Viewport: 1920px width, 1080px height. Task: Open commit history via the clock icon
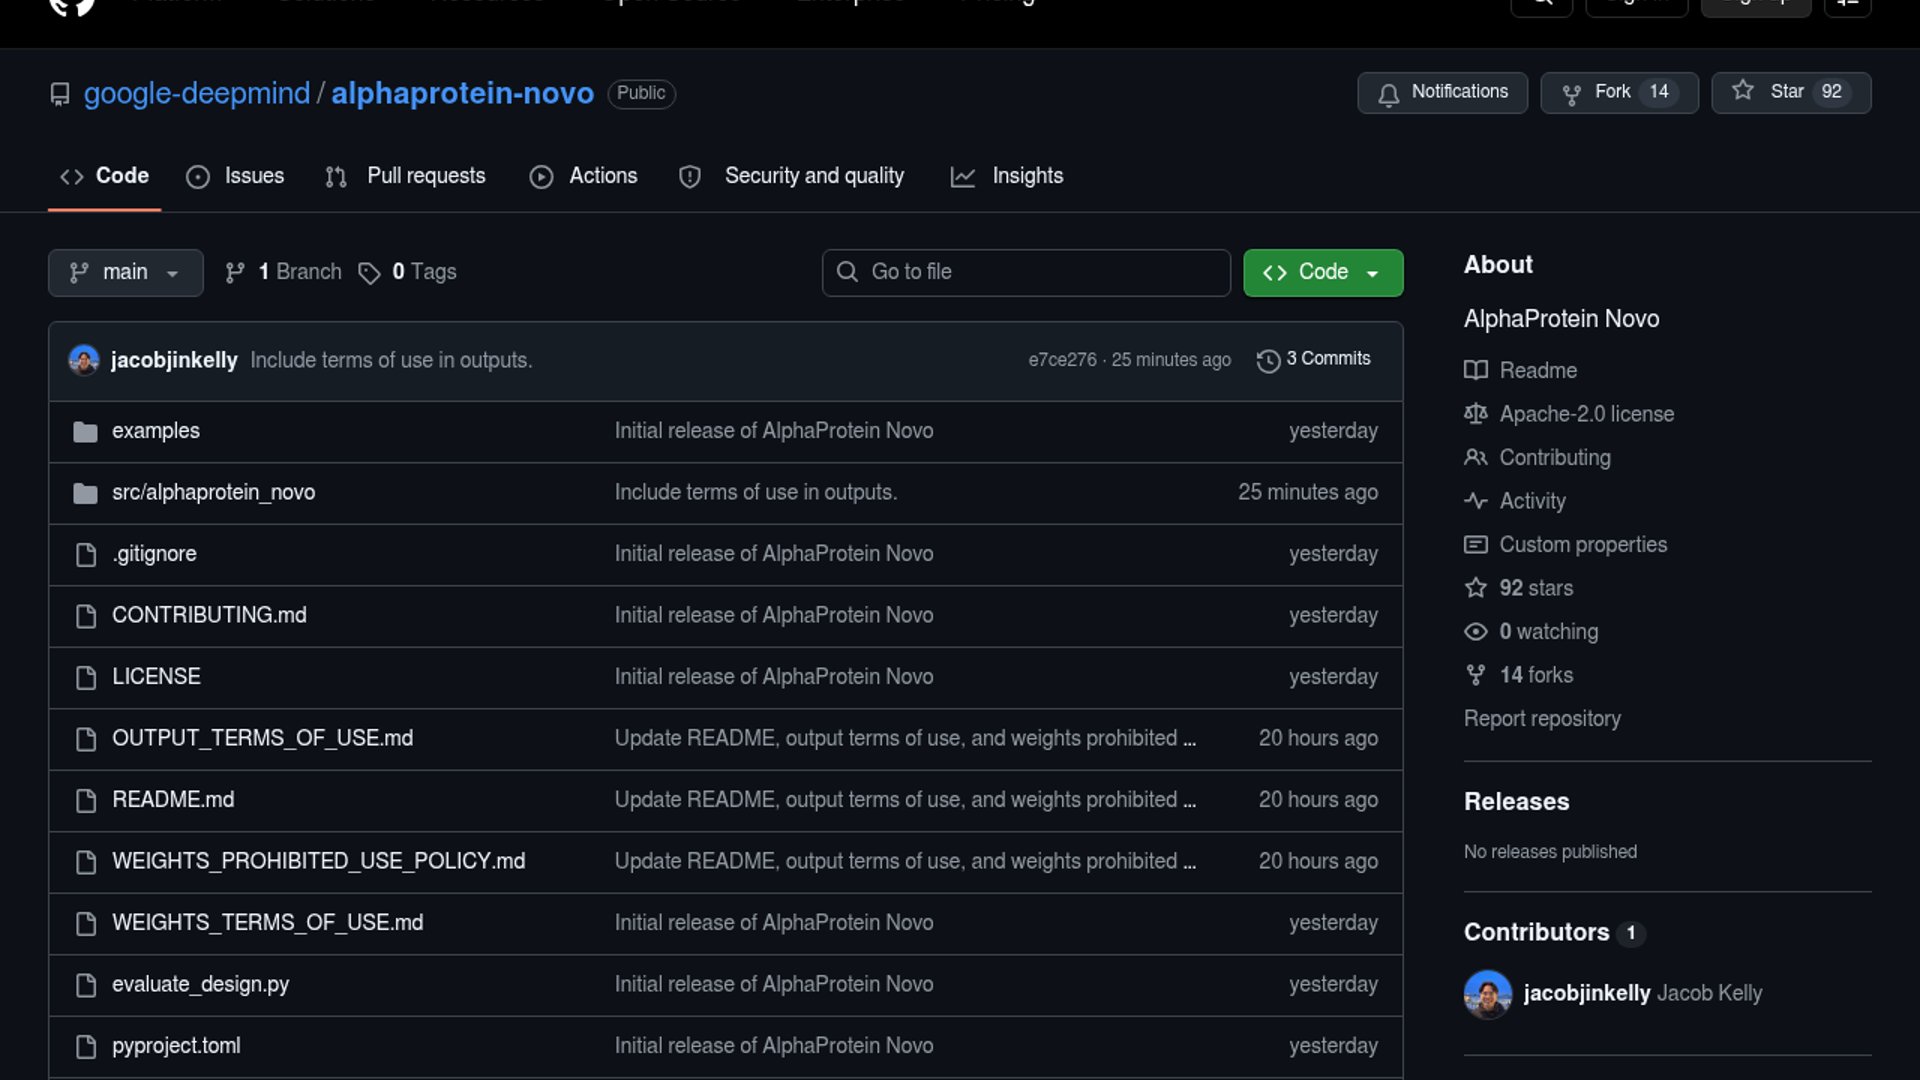pyautogui.click(x=1268, y=360)
